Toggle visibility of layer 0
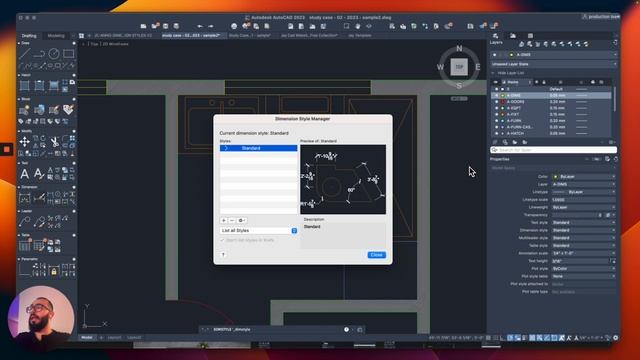The width and height of the screenshot is (640, 360). (x=496, y=89)
